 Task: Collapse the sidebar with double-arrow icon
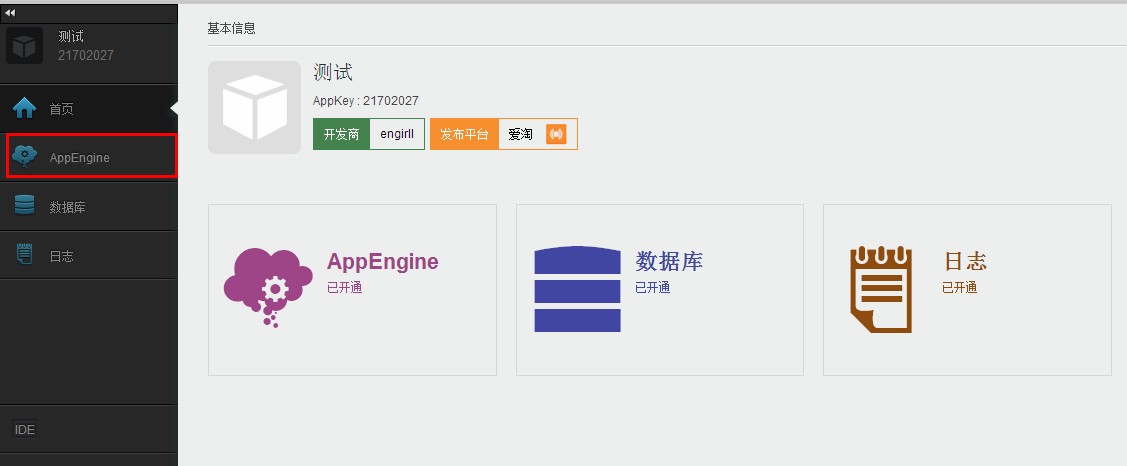click(x=10, y=13)
